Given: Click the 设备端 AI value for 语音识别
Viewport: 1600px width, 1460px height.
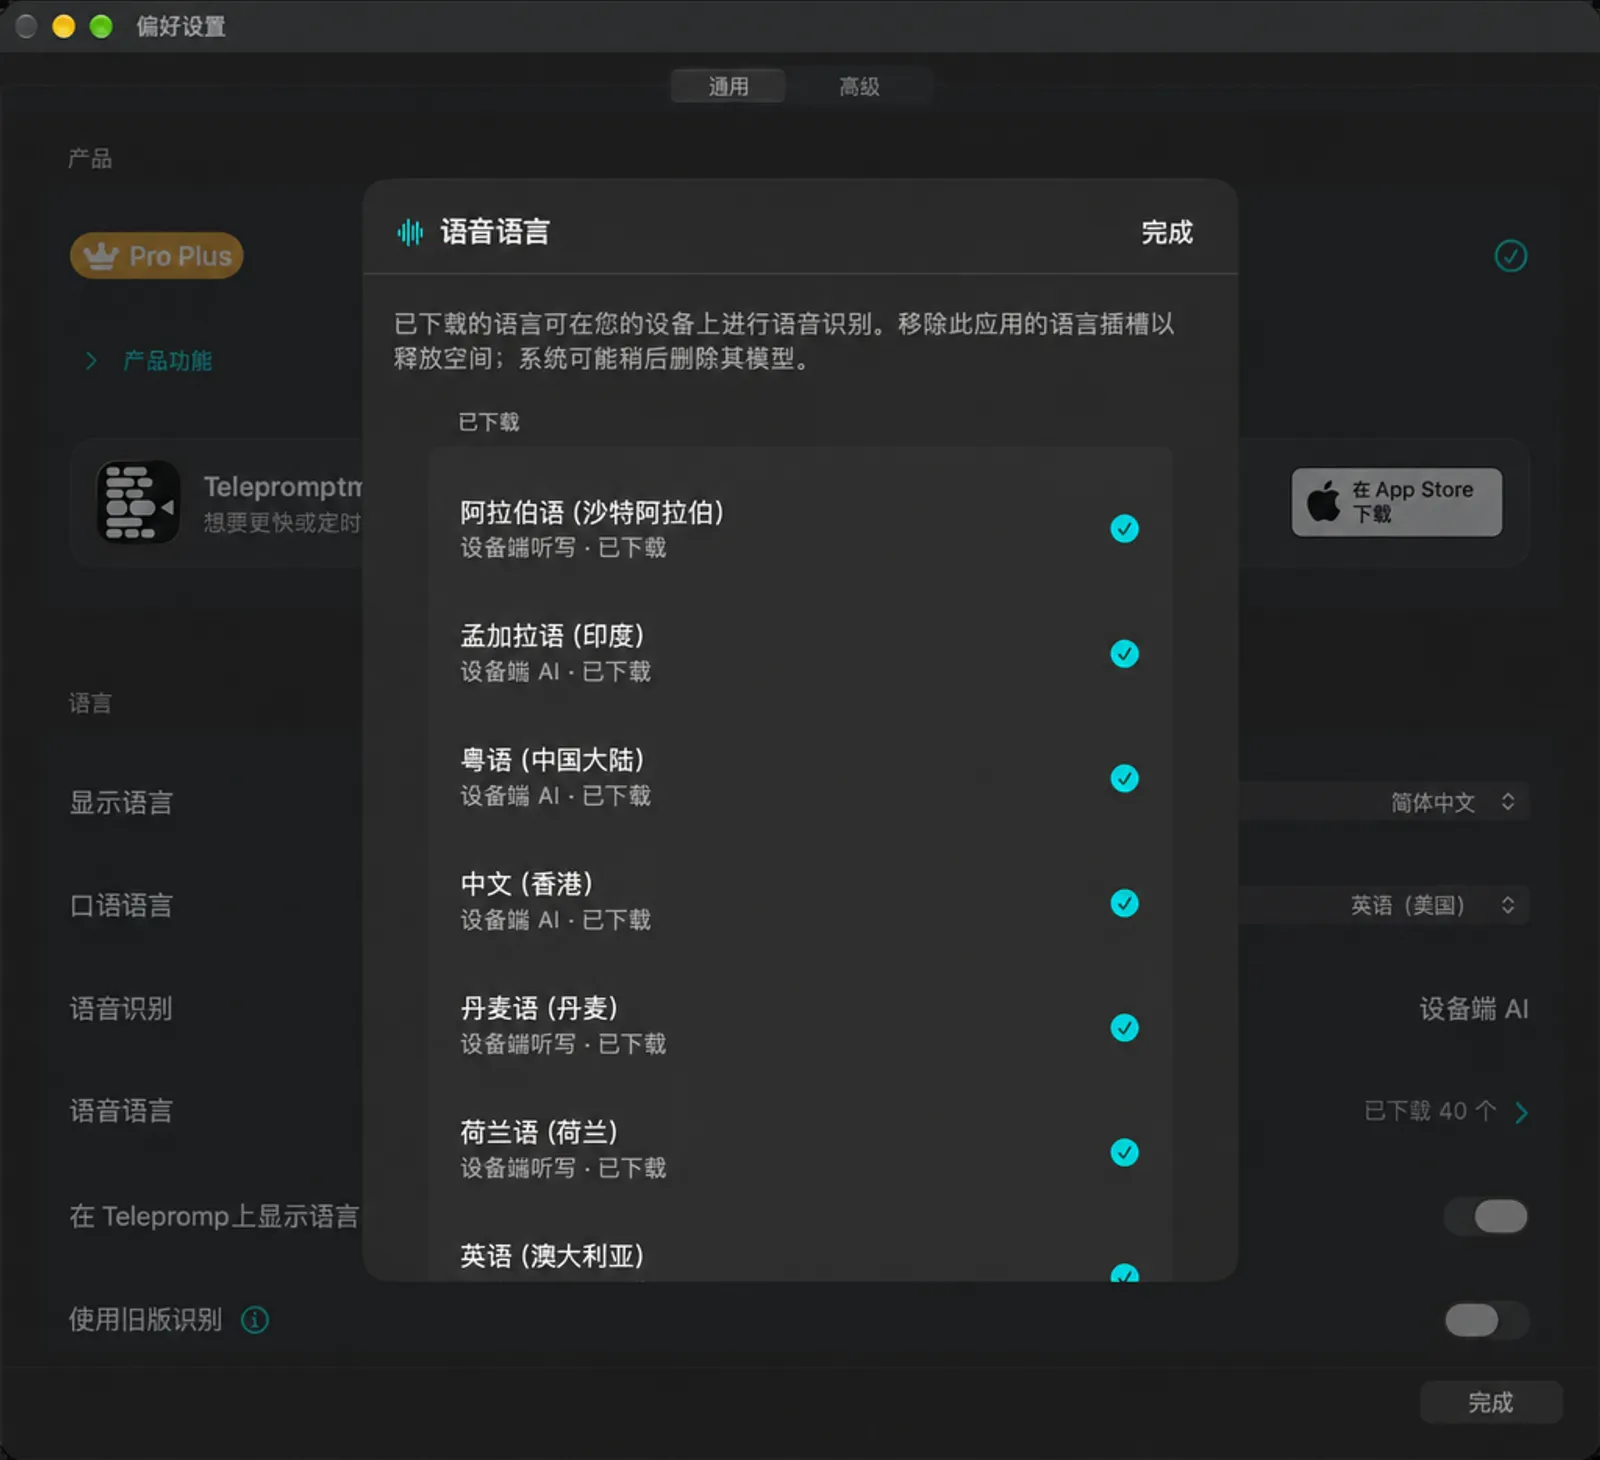Looking at the screenshot, I should [x=1474, y=1009].
